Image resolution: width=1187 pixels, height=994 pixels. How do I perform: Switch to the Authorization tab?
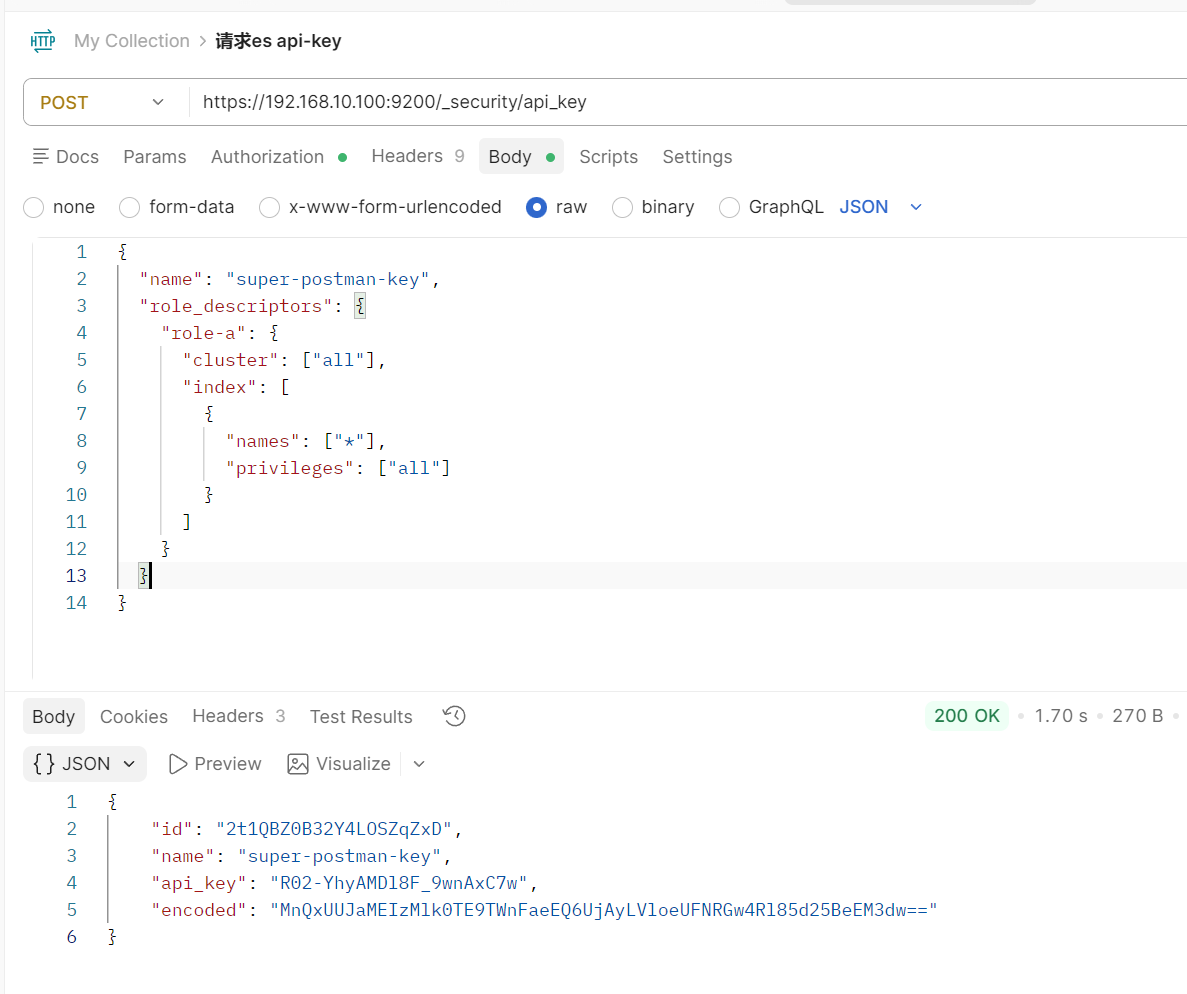[267, 157]
